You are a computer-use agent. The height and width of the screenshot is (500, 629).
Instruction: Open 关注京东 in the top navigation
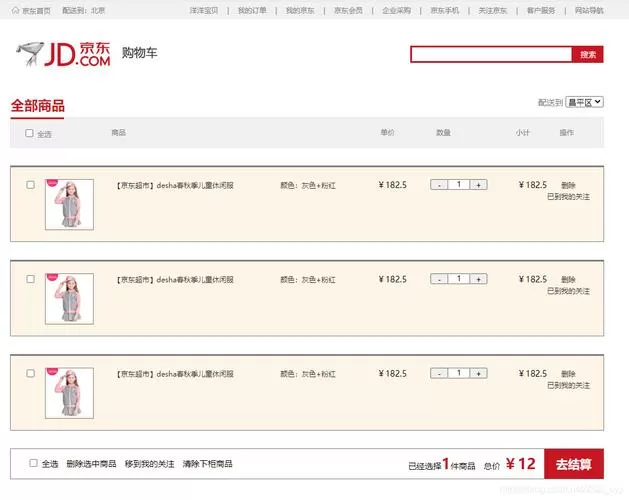(493, 10)
